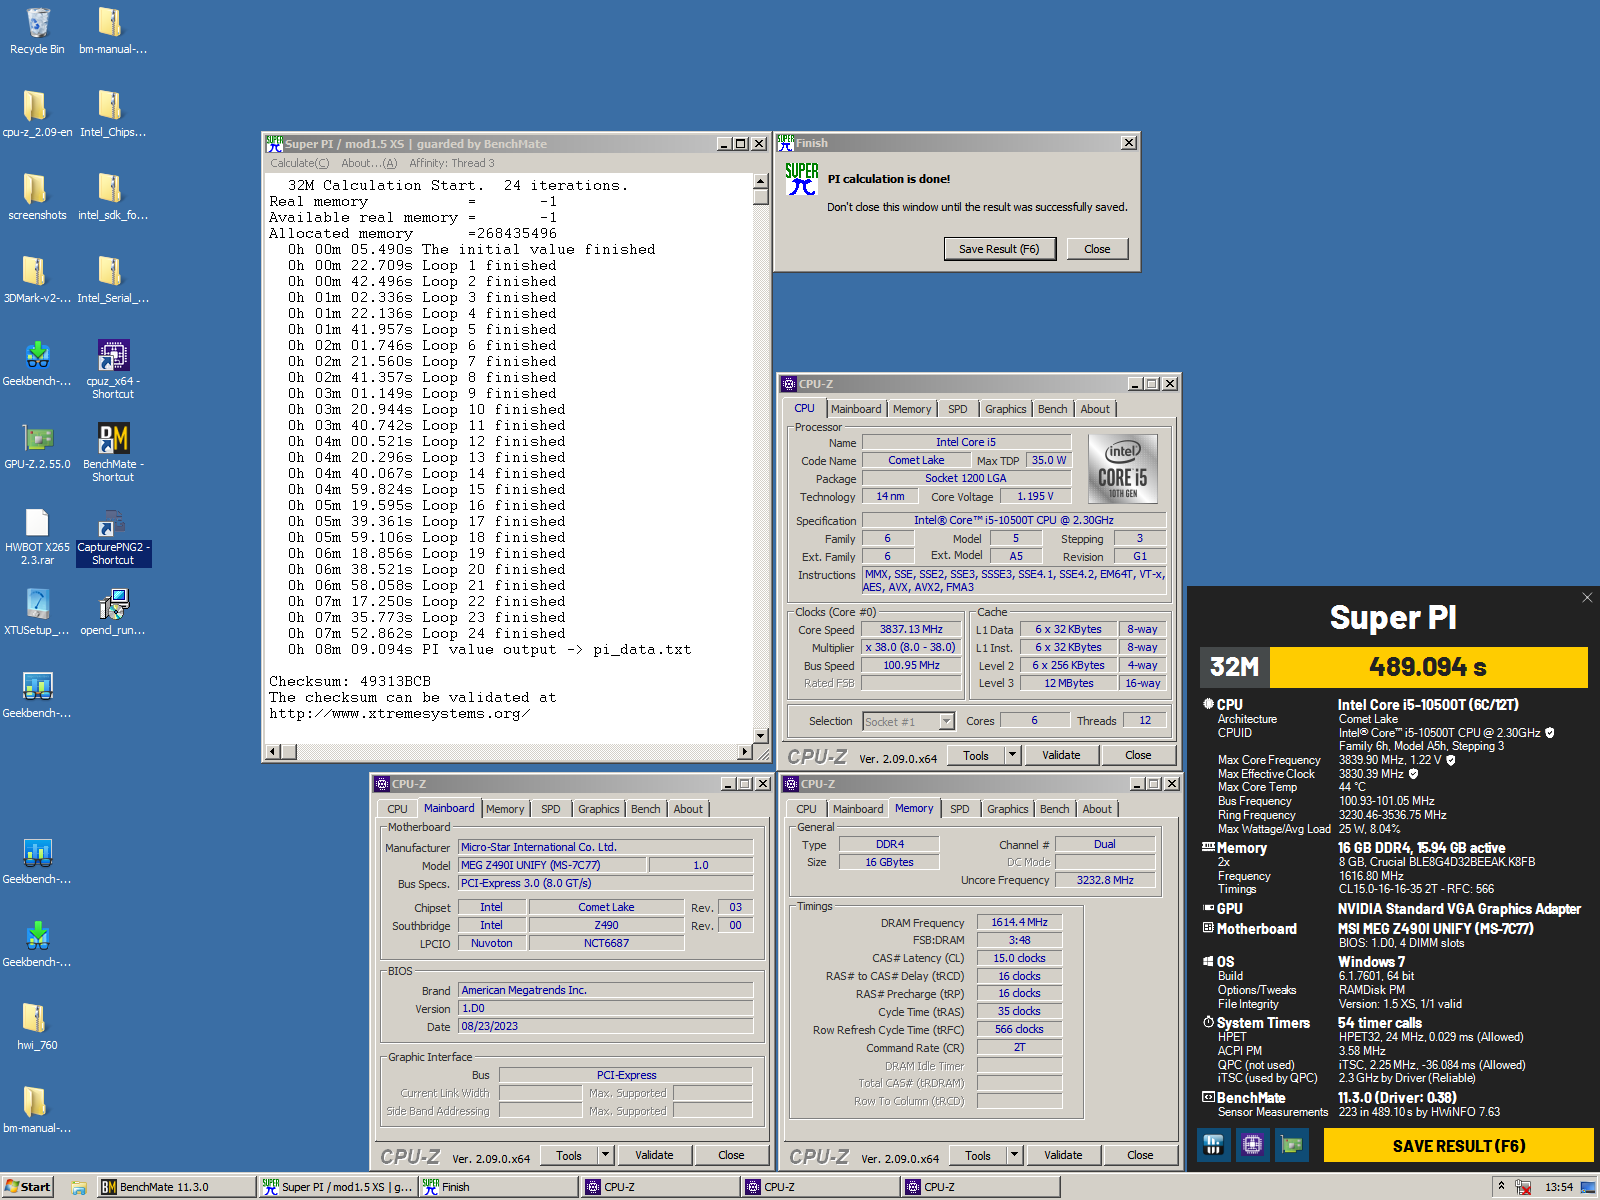1600x1200 pixels.
Task: Click Validate in top CPU-Z window
Action: coord(1061,755)
